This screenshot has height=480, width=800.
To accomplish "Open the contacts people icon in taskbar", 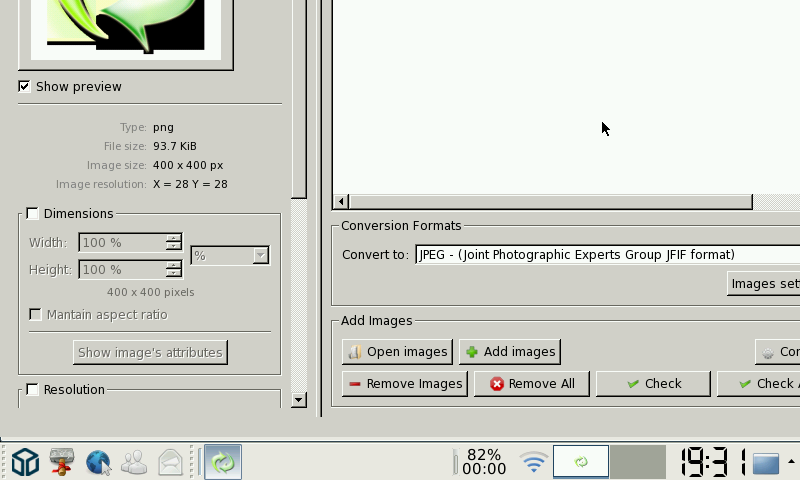I will pos(134,462).
